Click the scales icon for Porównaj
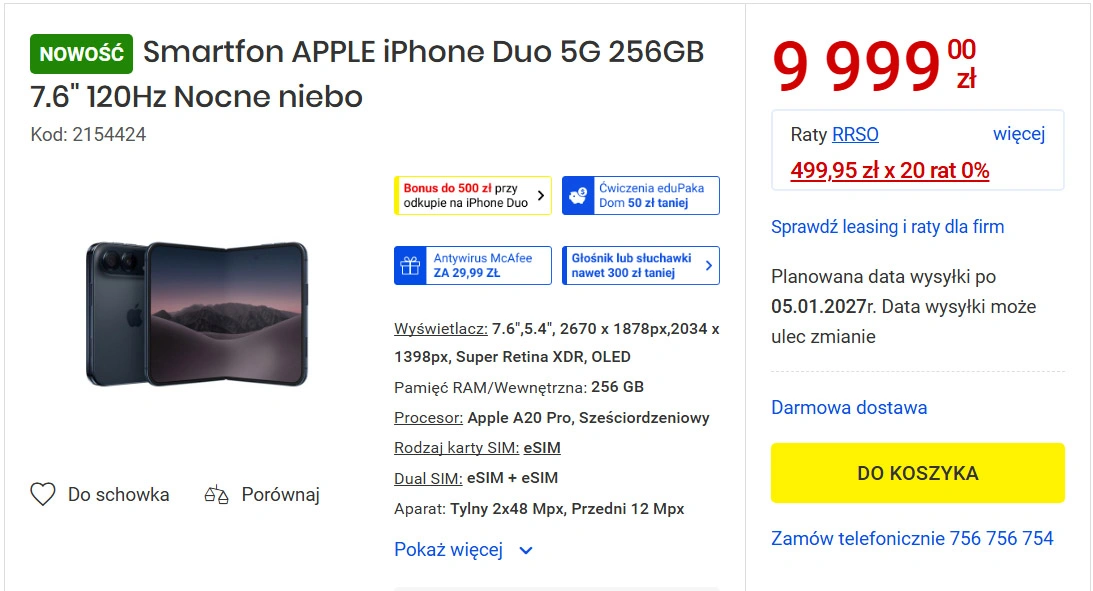 (216, 494)
